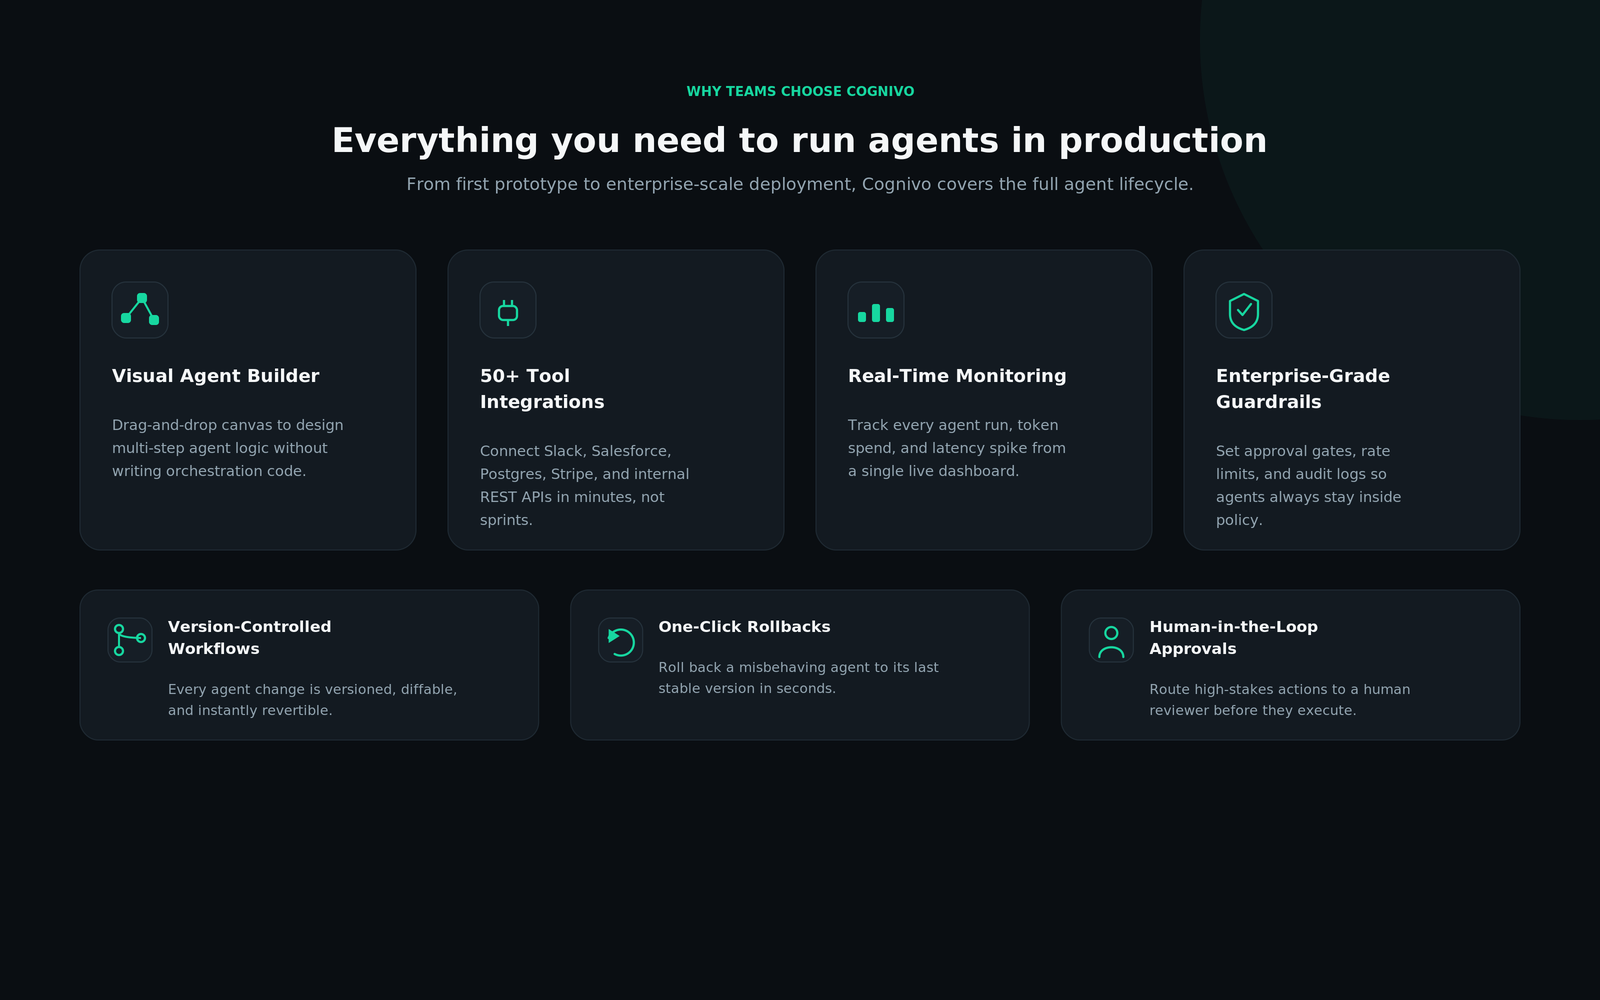The width and height of the screenshot is (1600, 1000).
Task: Select the Real-Time Monitoring heading
Action: (x=957, y=376)
